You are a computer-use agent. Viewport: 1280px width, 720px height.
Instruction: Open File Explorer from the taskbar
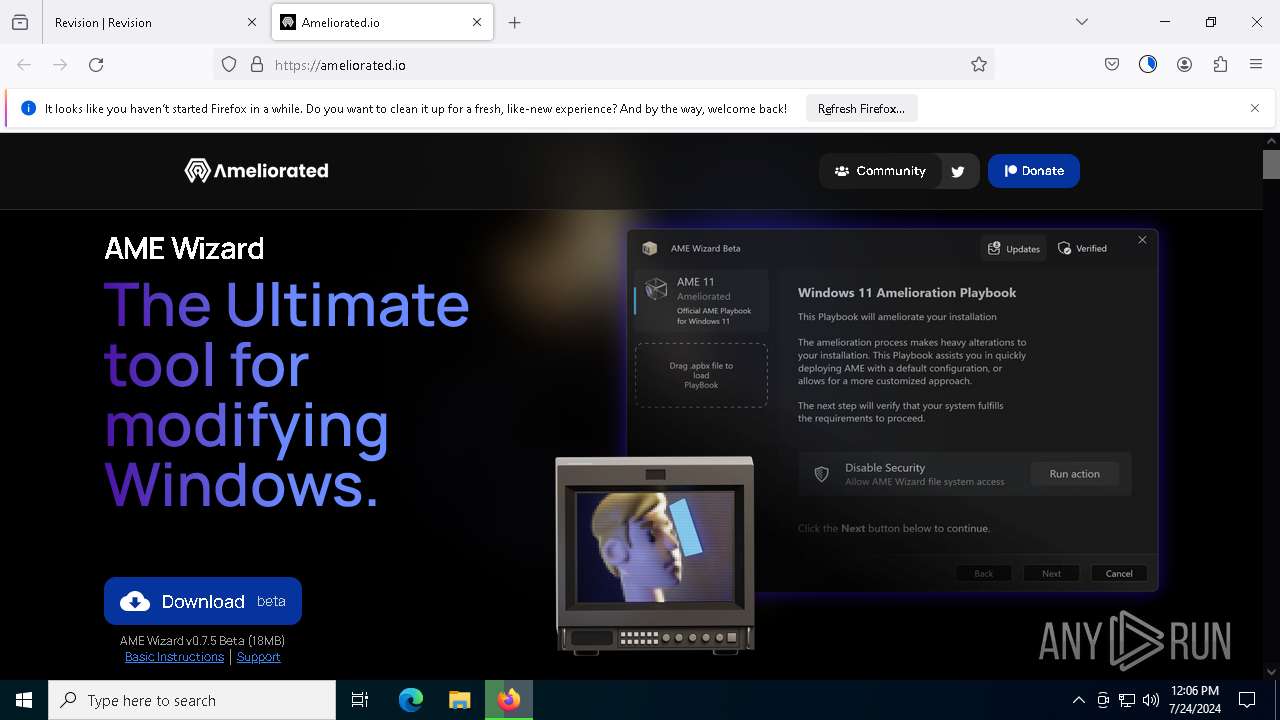click(459, 700)
